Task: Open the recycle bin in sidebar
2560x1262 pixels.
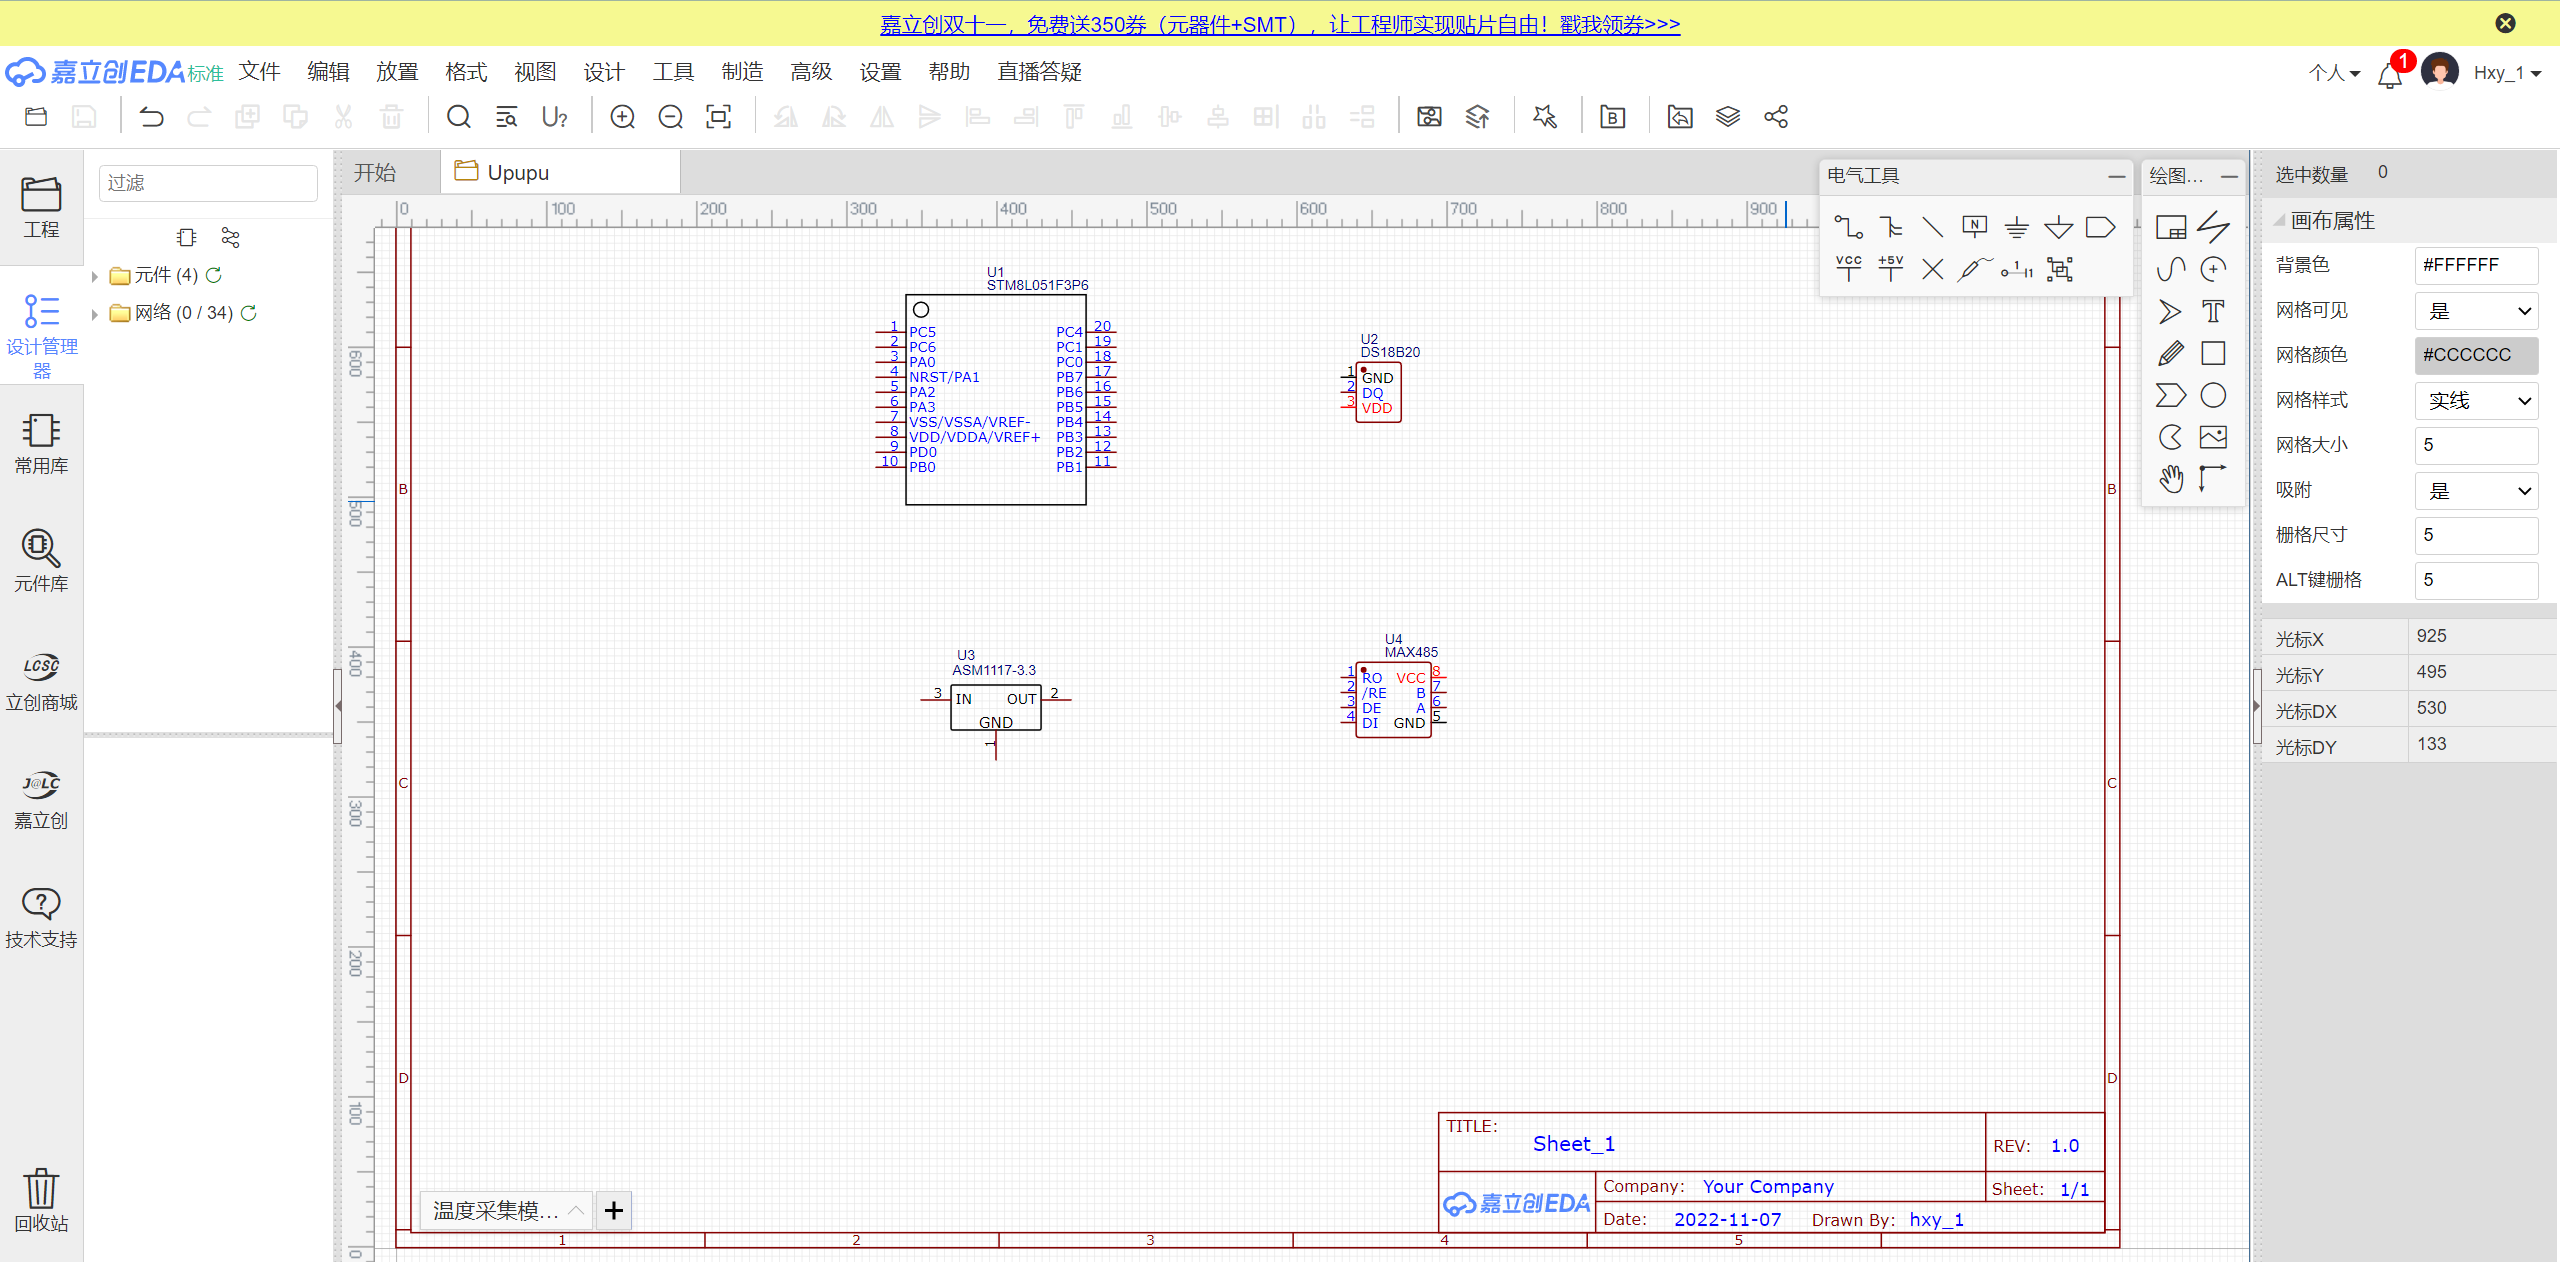Action: [41, 1199]
